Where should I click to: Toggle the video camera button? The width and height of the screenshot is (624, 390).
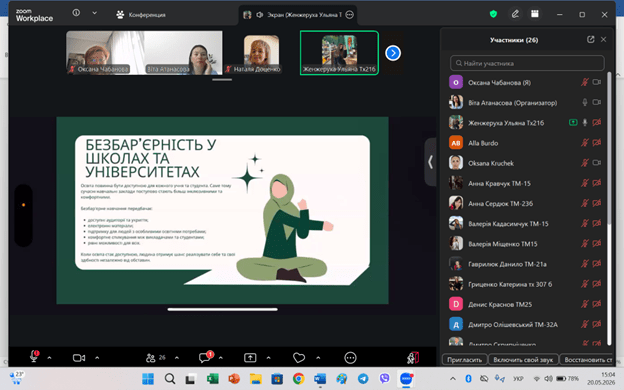pyautogui.click(x=79, y=358)
